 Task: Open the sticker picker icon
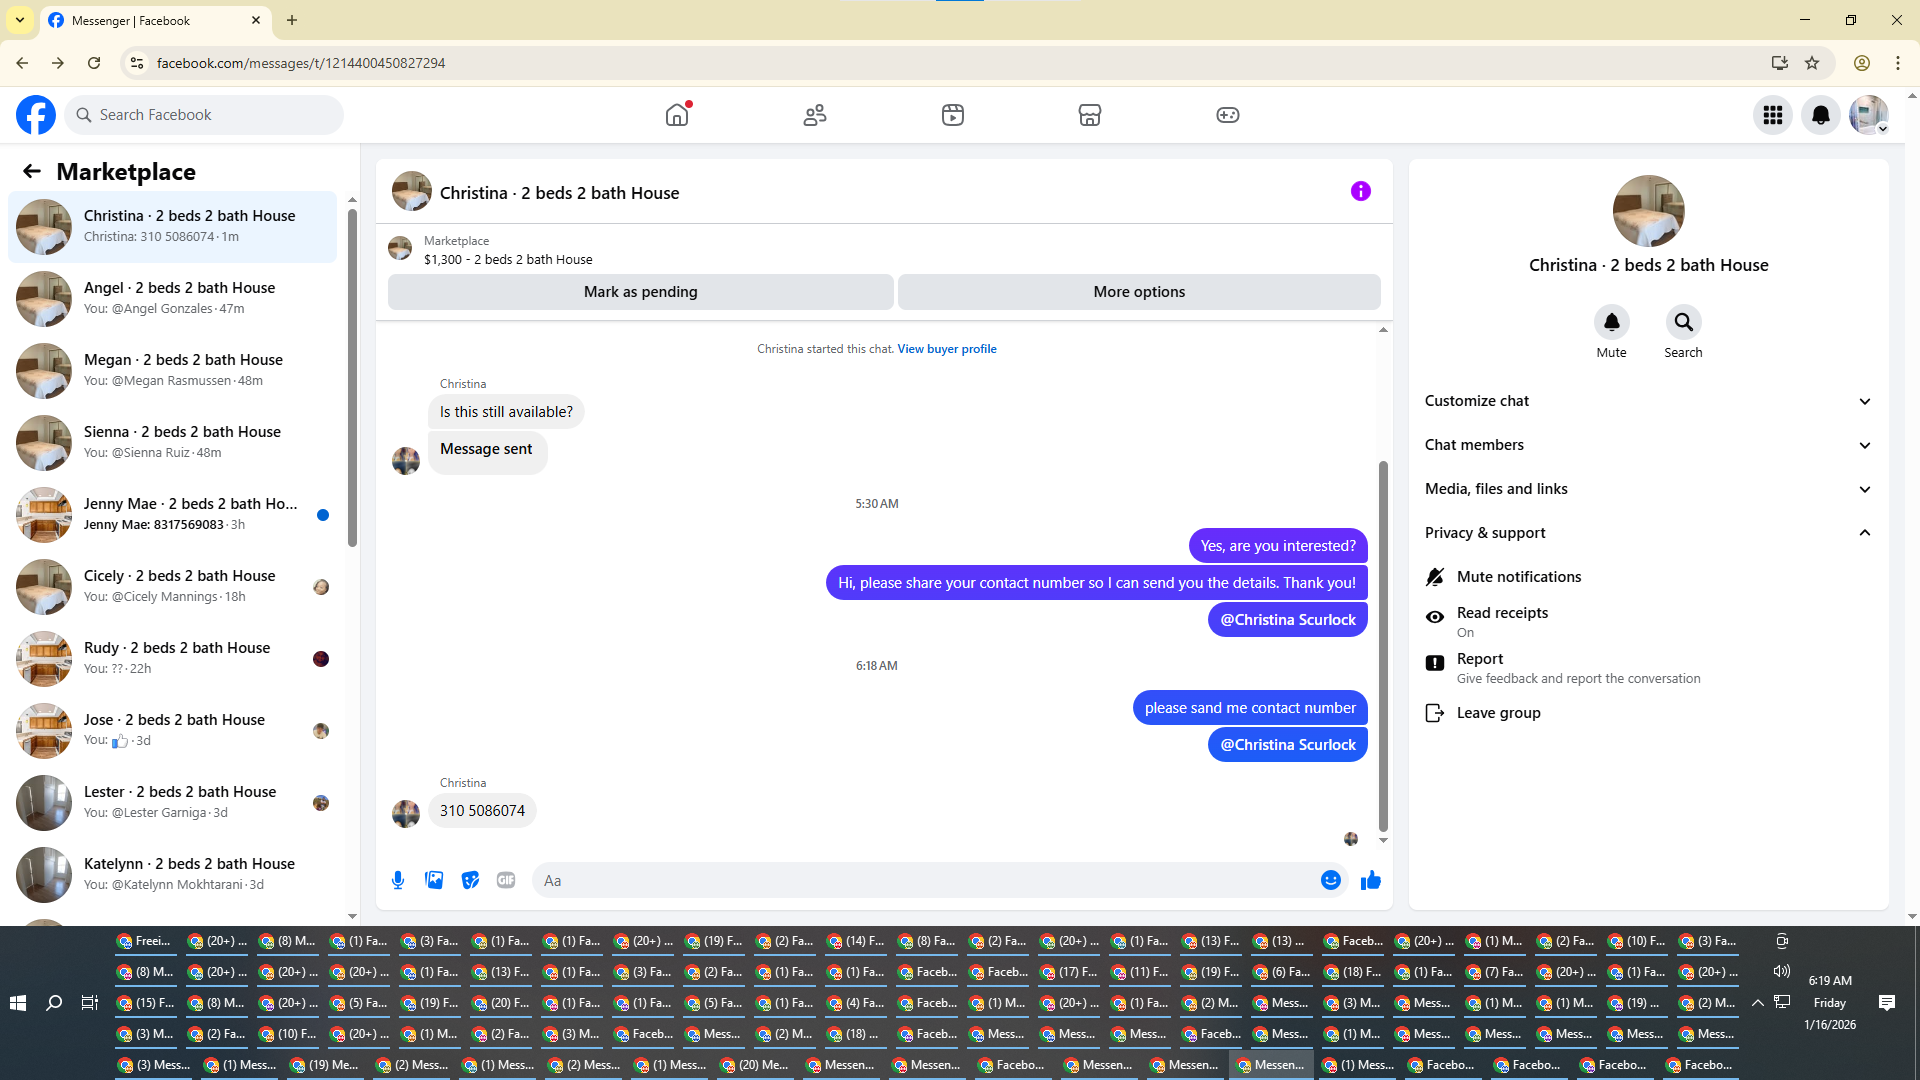(470, 880)
